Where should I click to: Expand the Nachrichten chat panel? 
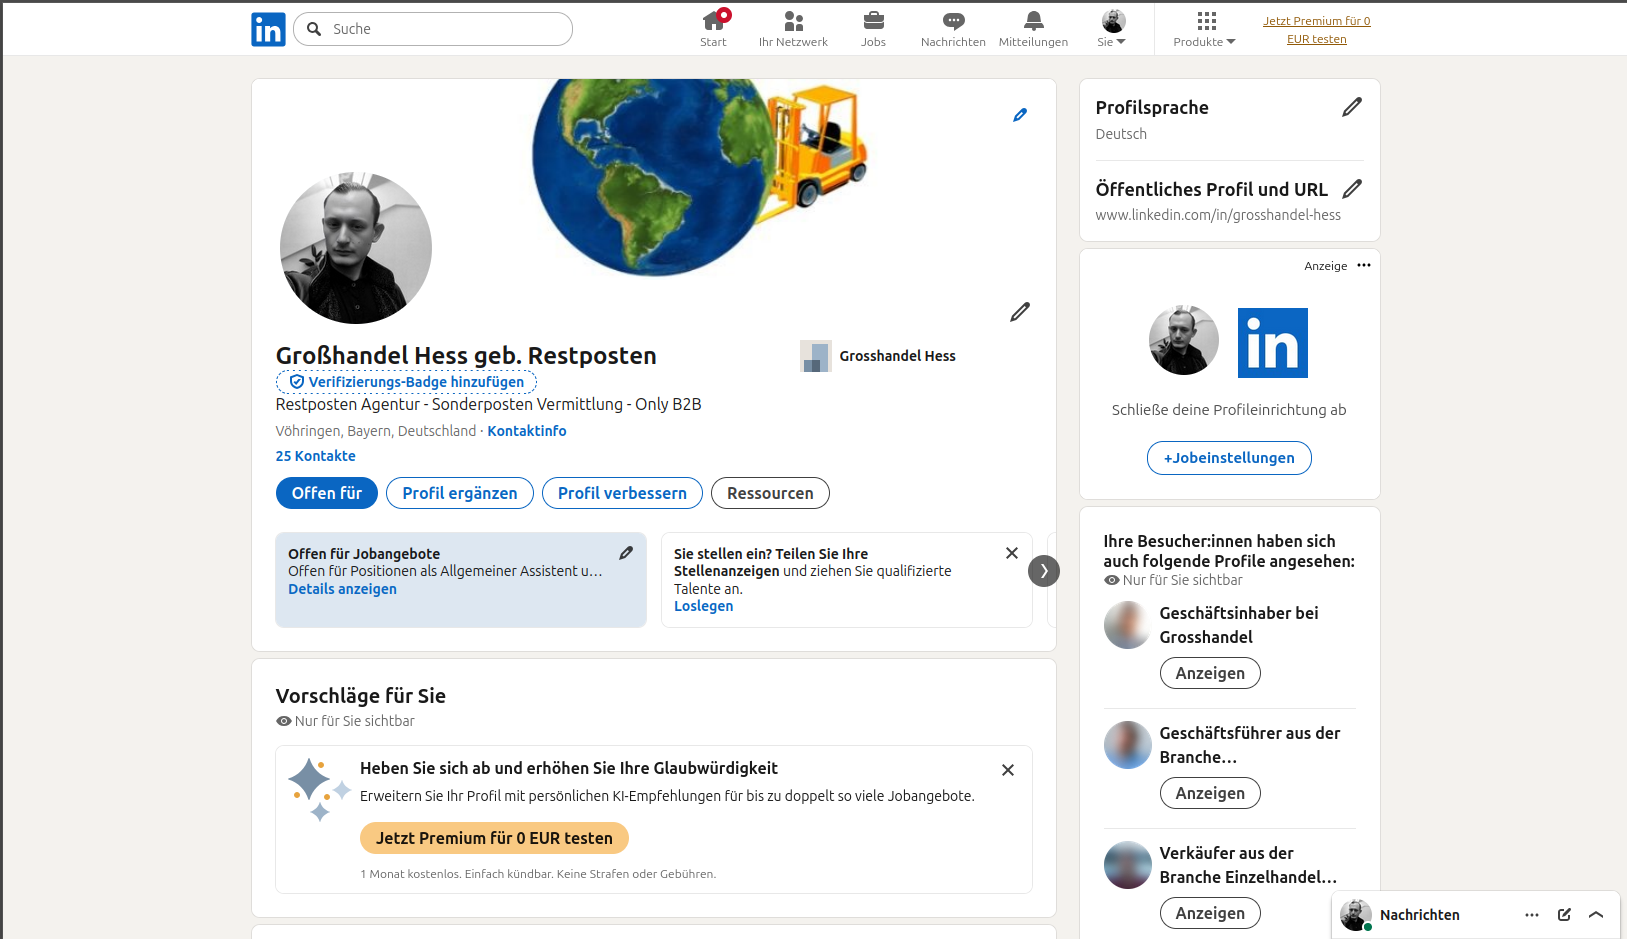coord(1596,914)
